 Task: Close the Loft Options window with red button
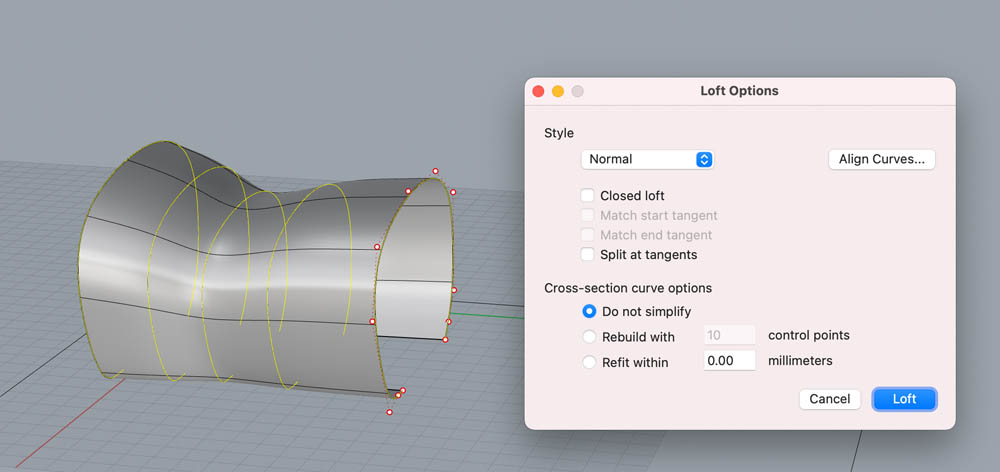538,91
